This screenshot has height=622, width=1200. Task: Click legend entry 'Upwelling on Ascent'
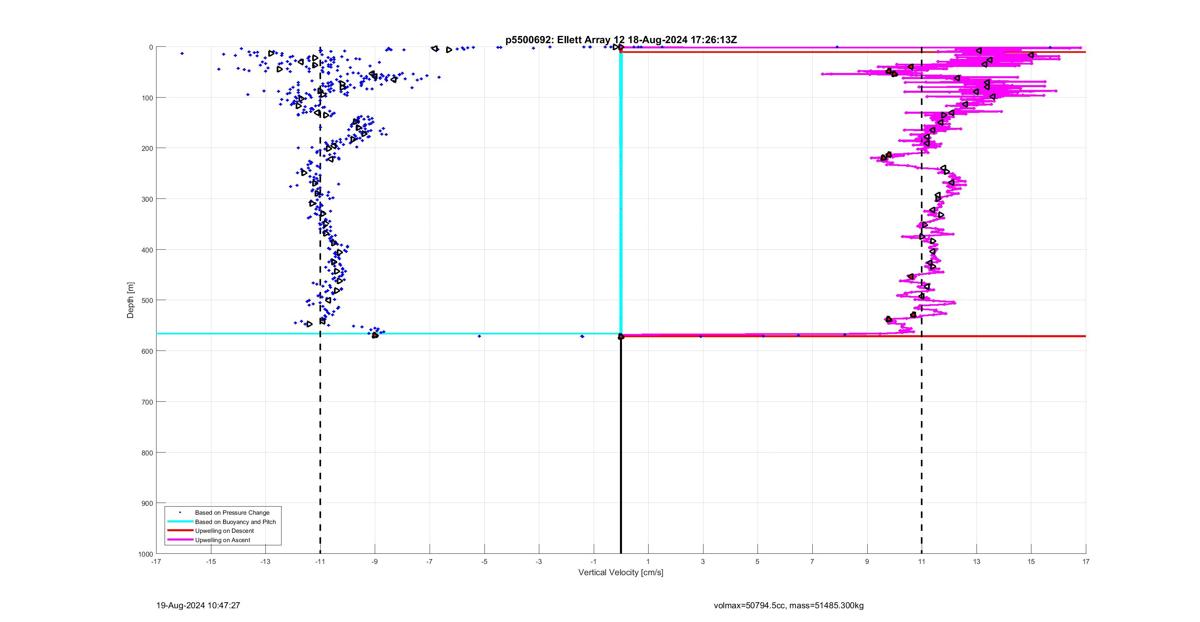tap(224, 540)
